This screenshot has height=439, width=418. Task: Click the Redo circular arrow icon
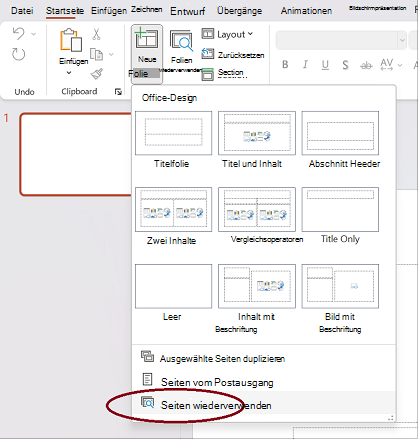pos(18,54)
